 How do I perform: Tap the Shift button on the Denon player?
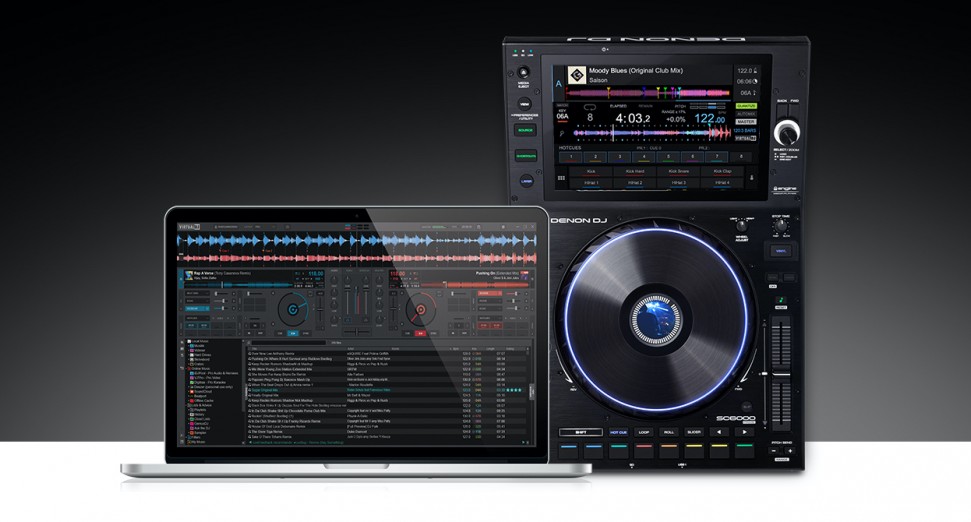click(580, 432)
